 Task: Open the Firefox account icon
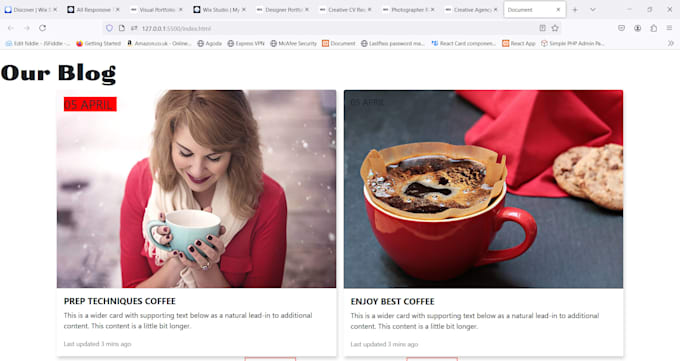pyautogui.click(x=638, y=28)
